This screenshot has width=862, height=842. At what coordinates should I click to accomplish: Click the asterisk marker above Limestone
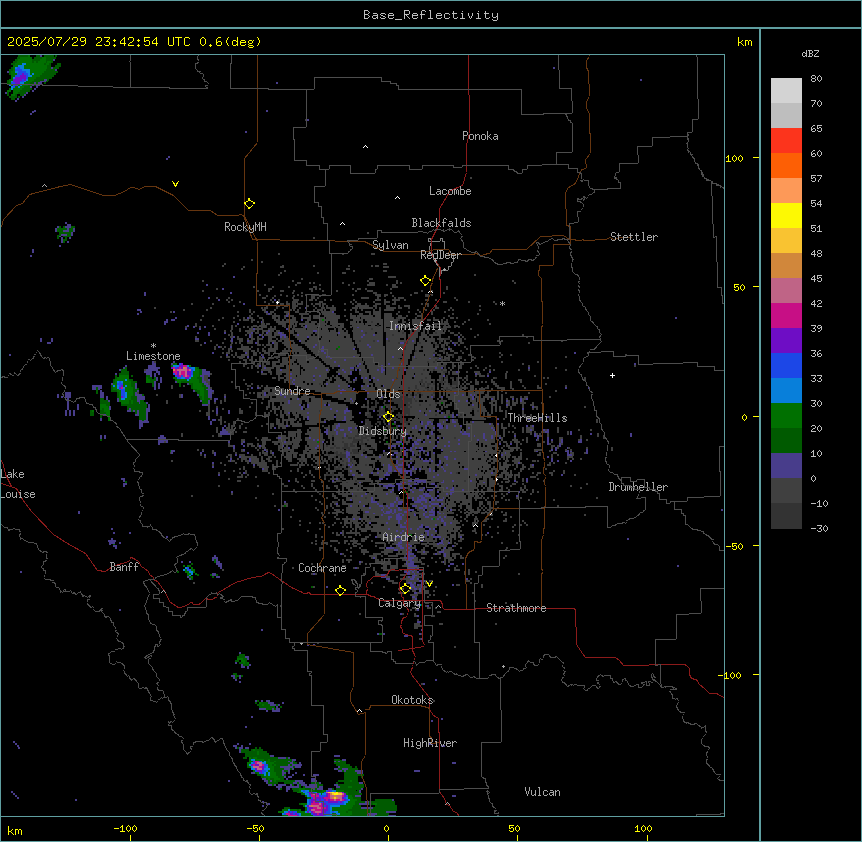click(153, 346)
